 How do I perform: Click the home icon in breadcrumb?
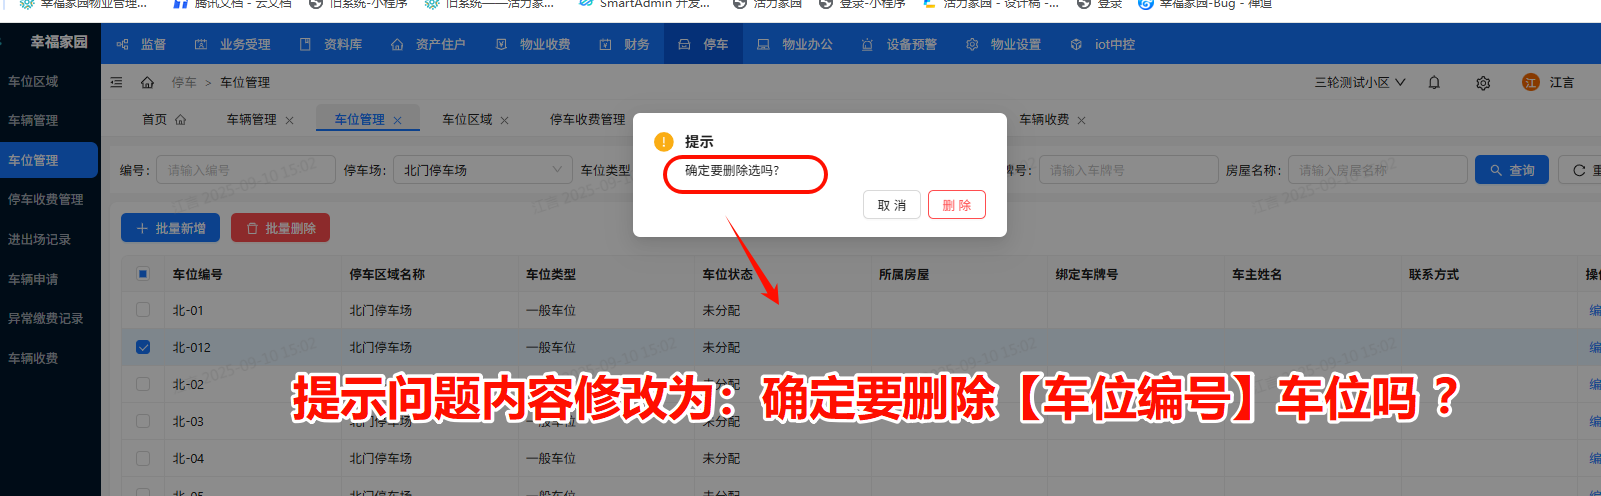point(147,83)
